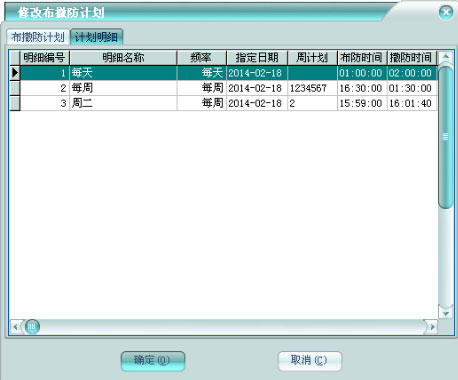Click the horizontal scrollbar round thumb
The height and width of the screenshot is (380, 458).
(x=32, y=327)
